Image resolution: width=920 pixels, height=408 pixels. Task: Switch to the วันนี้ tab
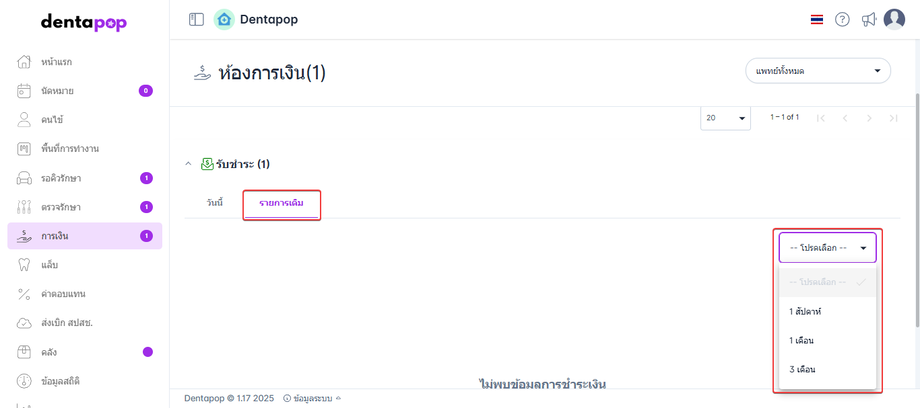click(x=215, y=203)
